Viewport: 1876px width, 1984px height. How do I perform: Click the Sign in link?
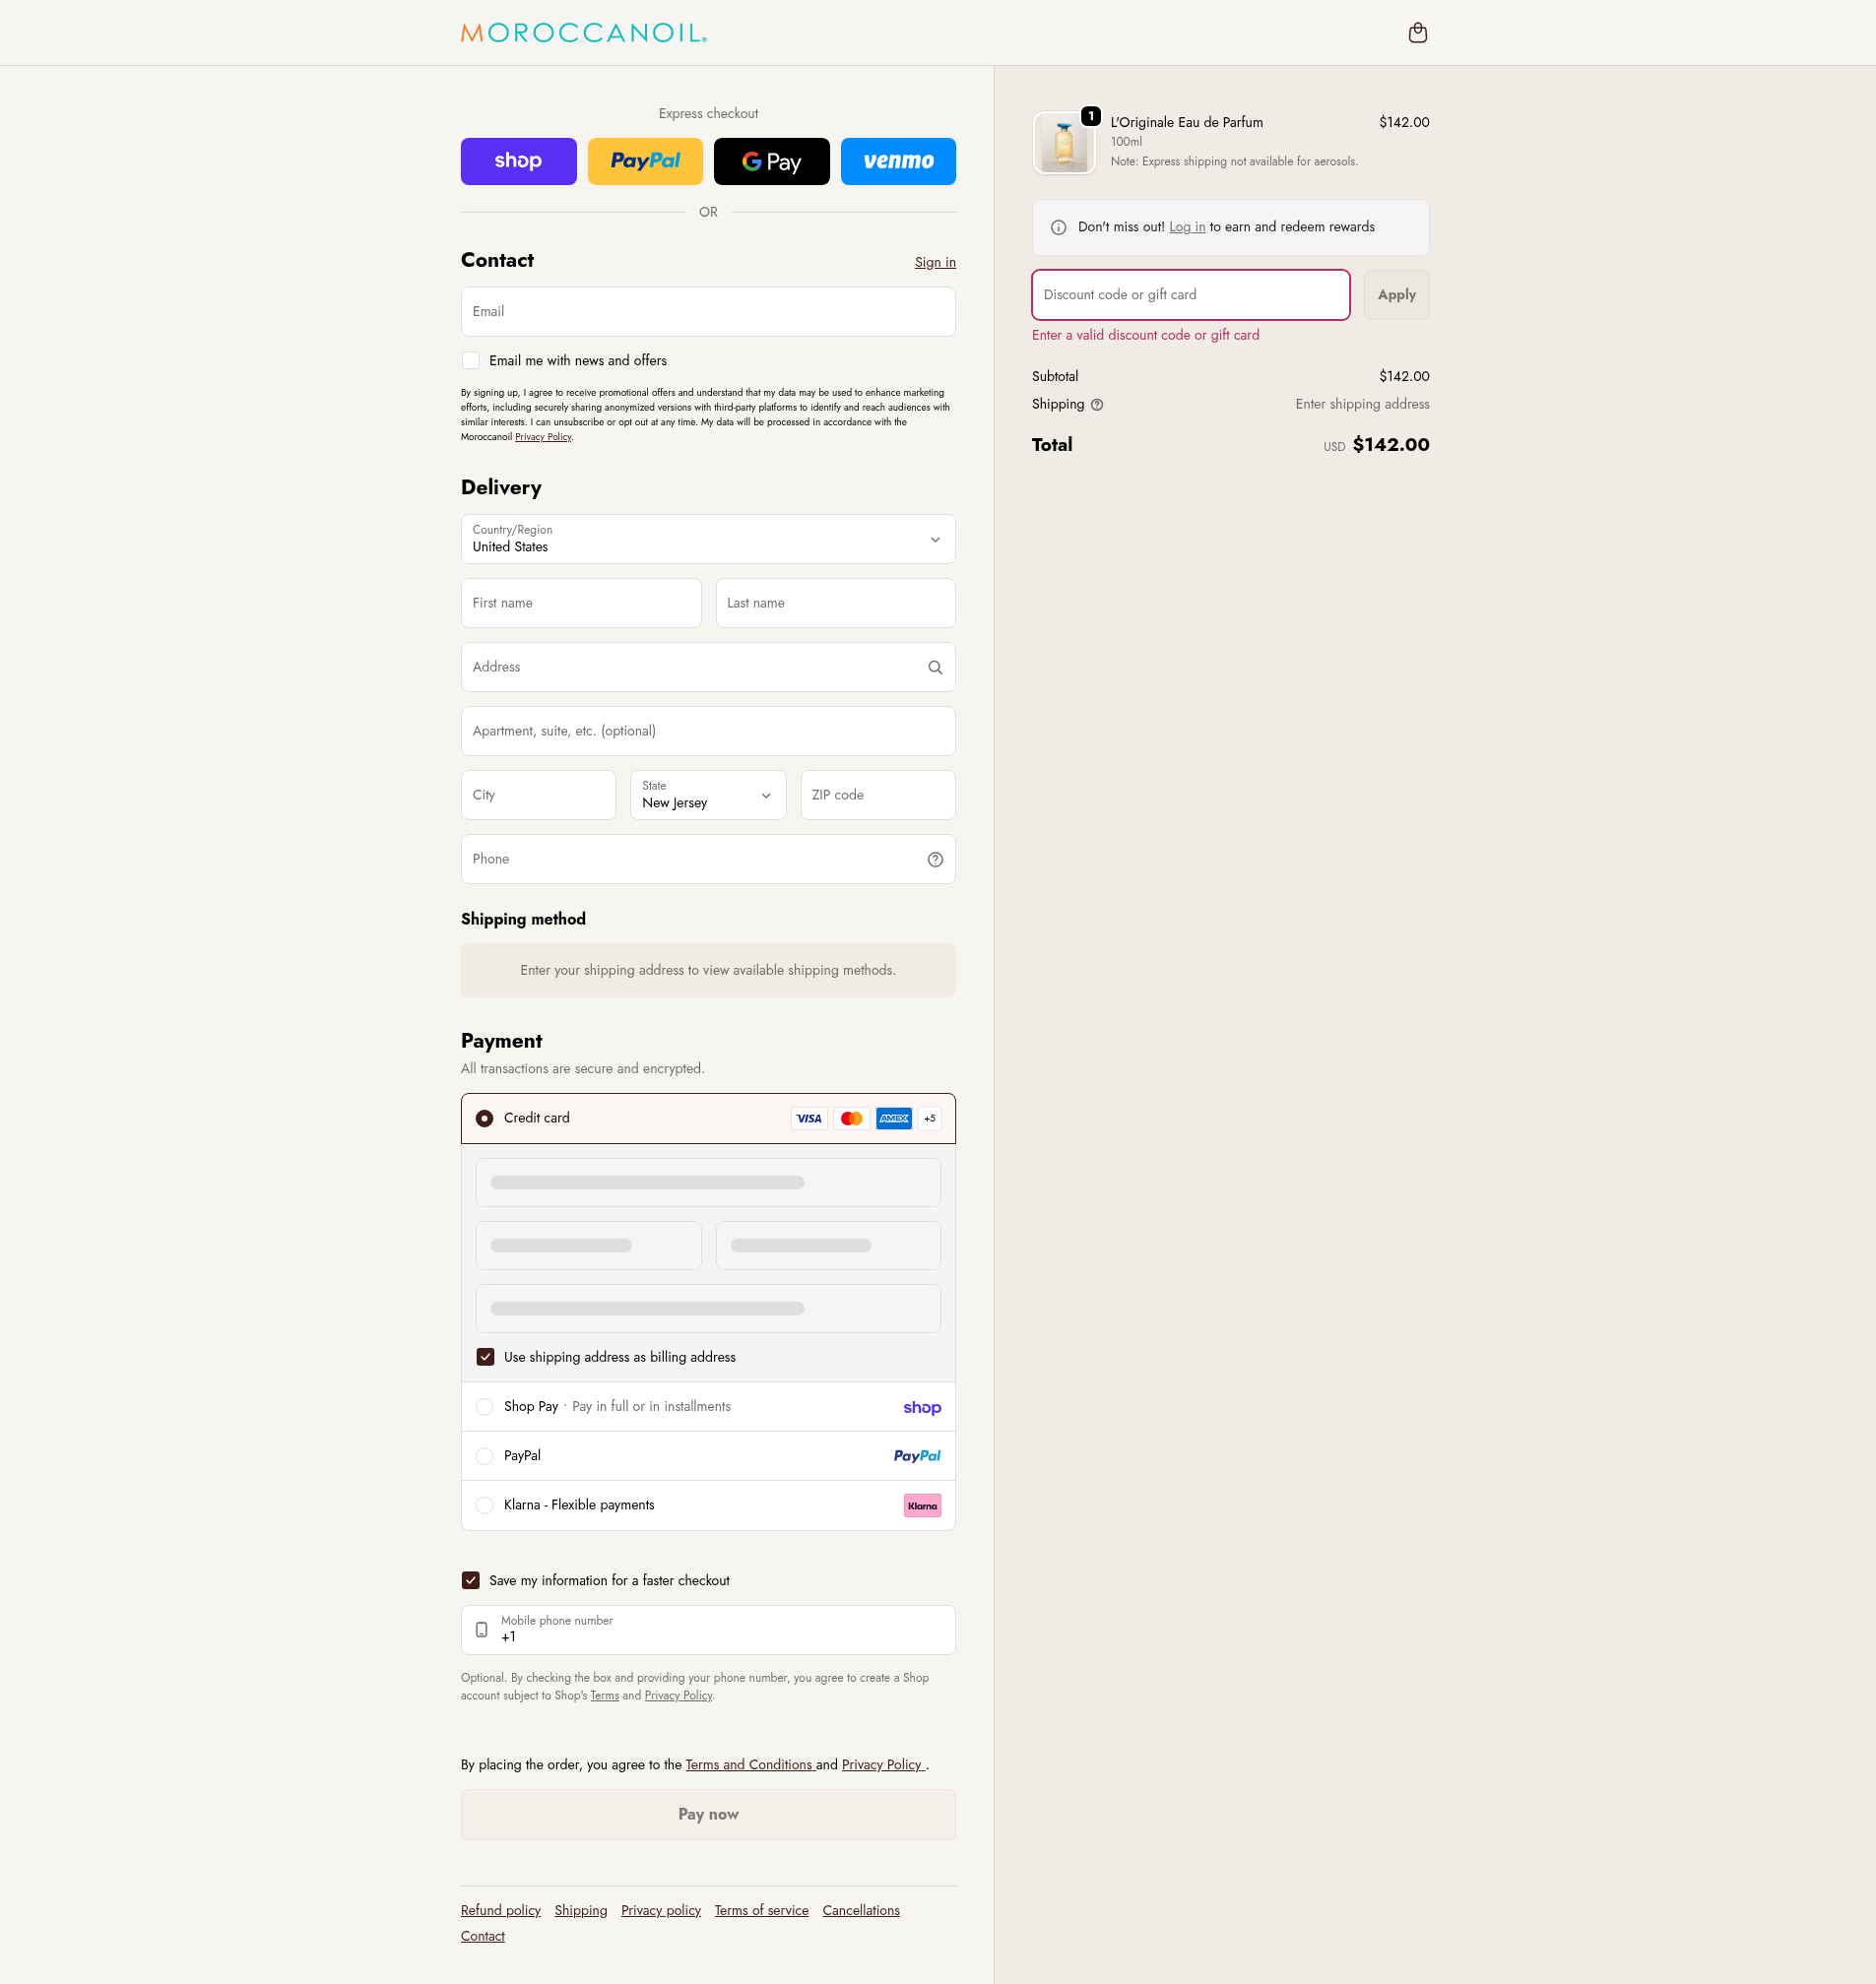click(935, 262)
